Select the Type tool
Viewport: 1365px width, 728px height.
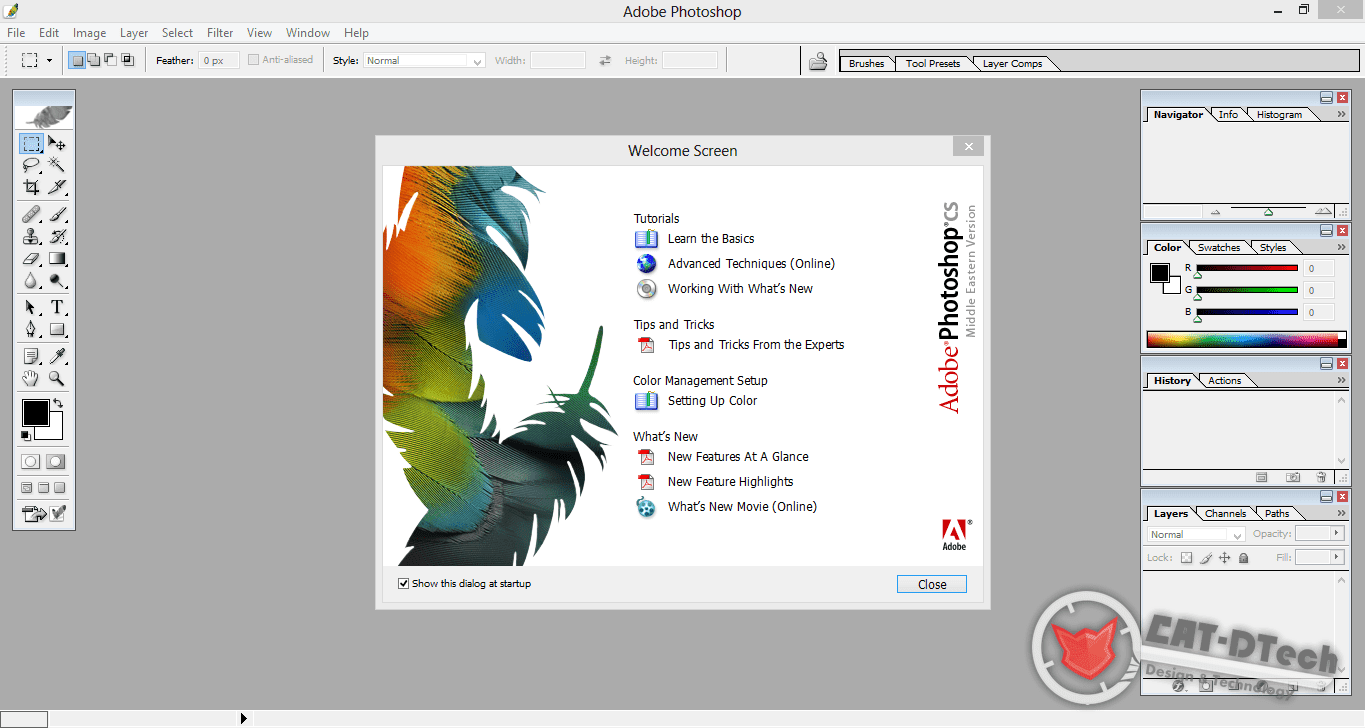tap(57, 307)
